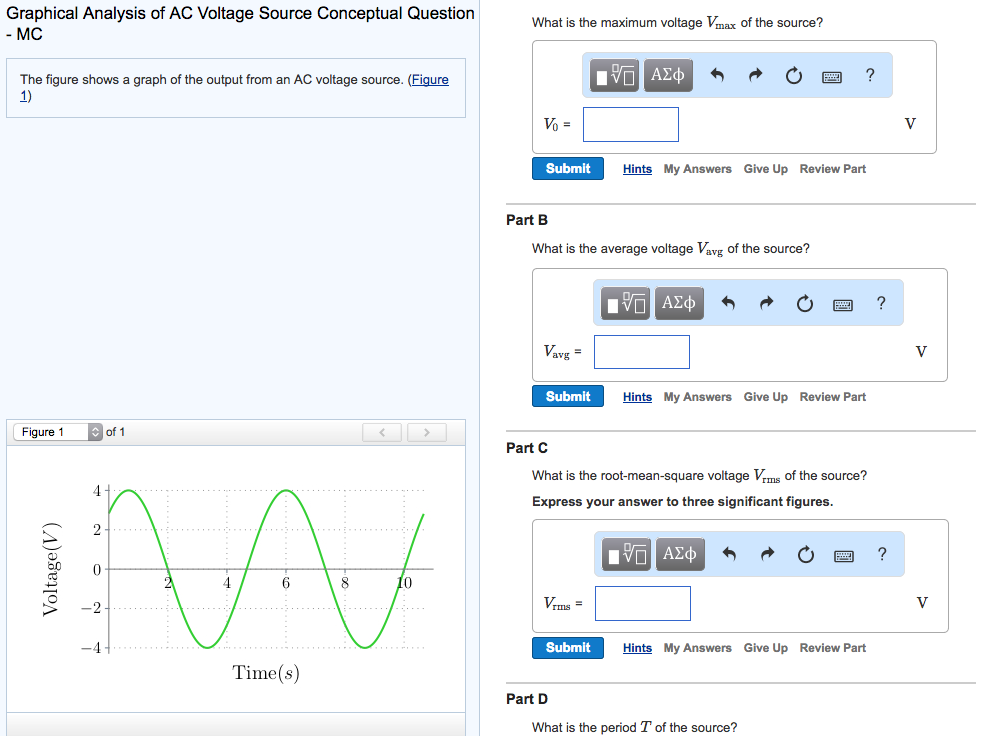The image size is (1001, 736).
Task: Open the Figure 1 link in the problem statement
Action: [x=430, y=79]
